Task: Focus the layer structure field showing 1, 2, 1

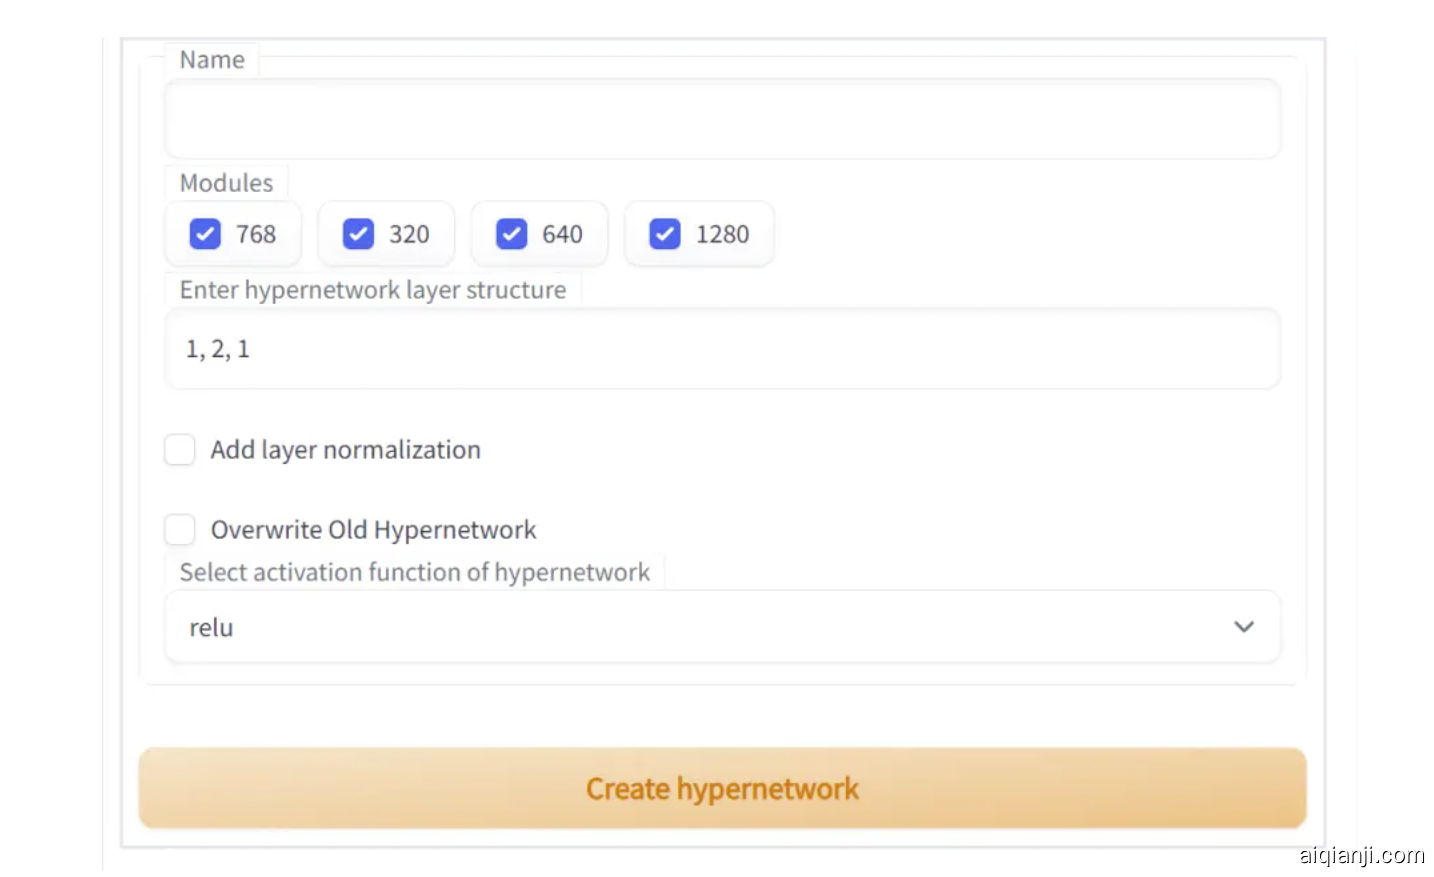Action: [722, 349]
